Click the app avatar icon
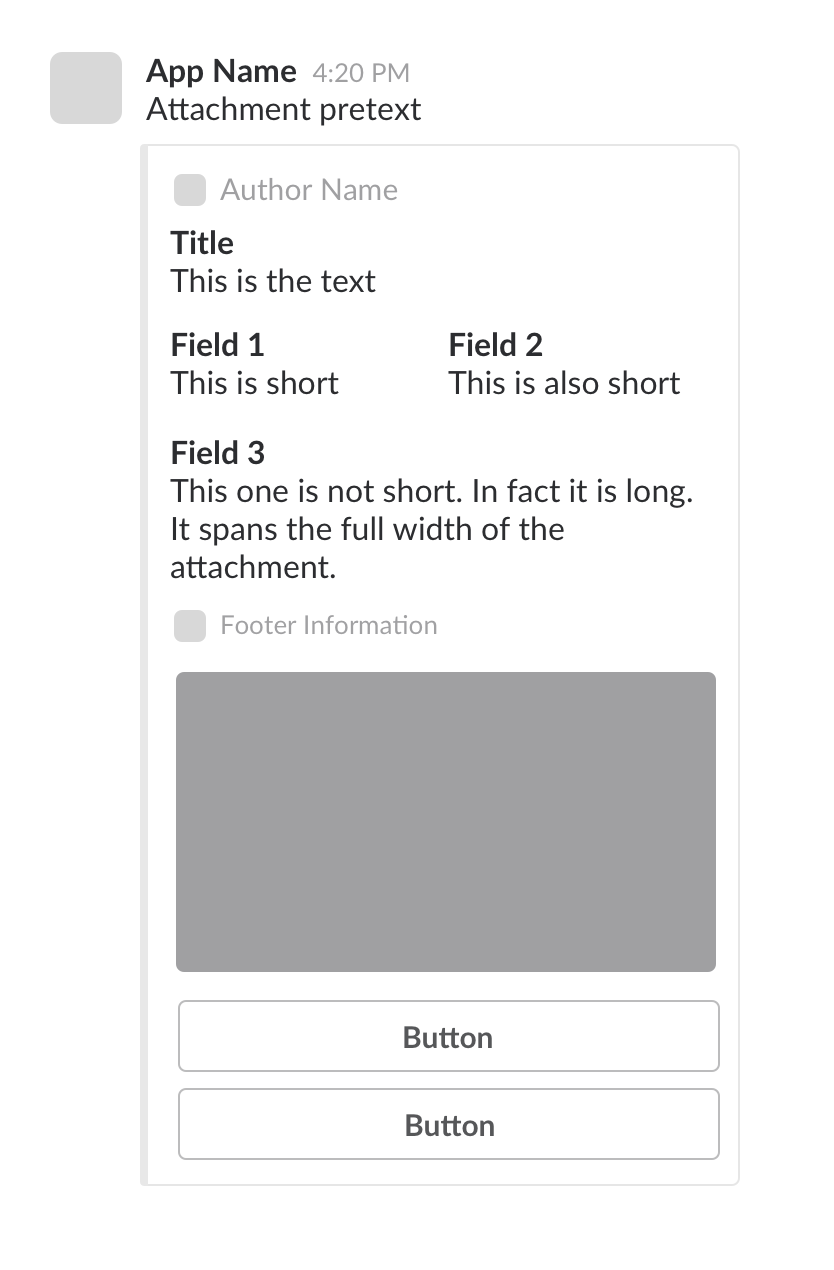This screenshot has width=834, height=1270. click(86, 88)
